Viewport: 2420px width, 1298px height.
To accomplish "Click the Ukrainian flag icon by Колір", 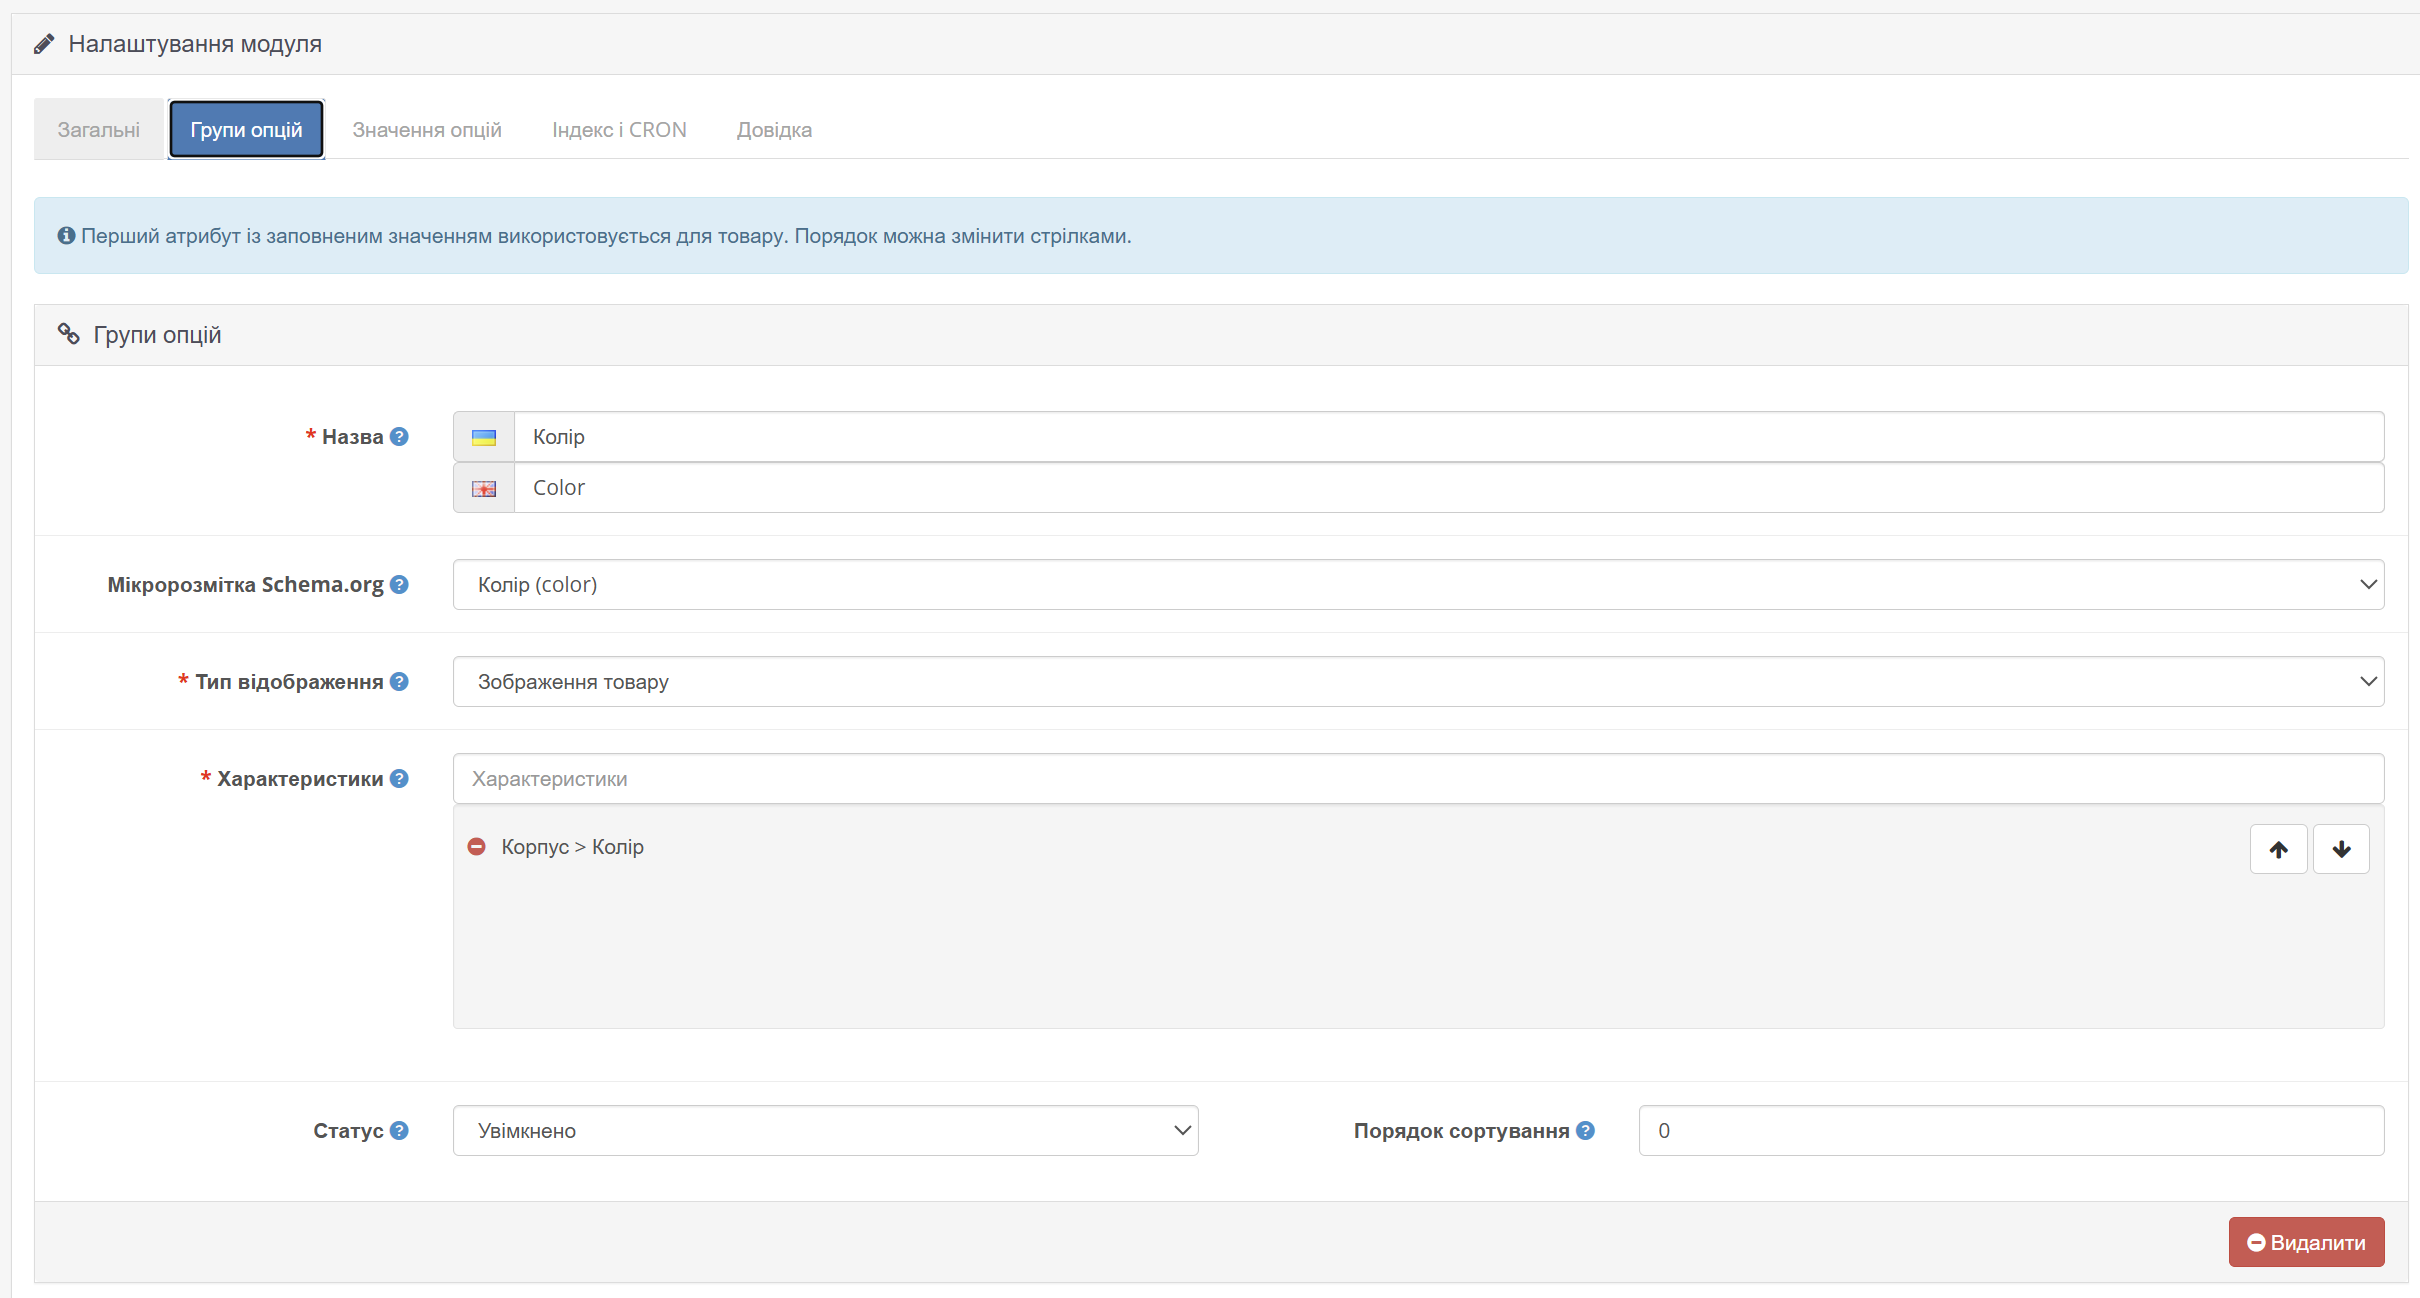I will click(x=484, y=437).
